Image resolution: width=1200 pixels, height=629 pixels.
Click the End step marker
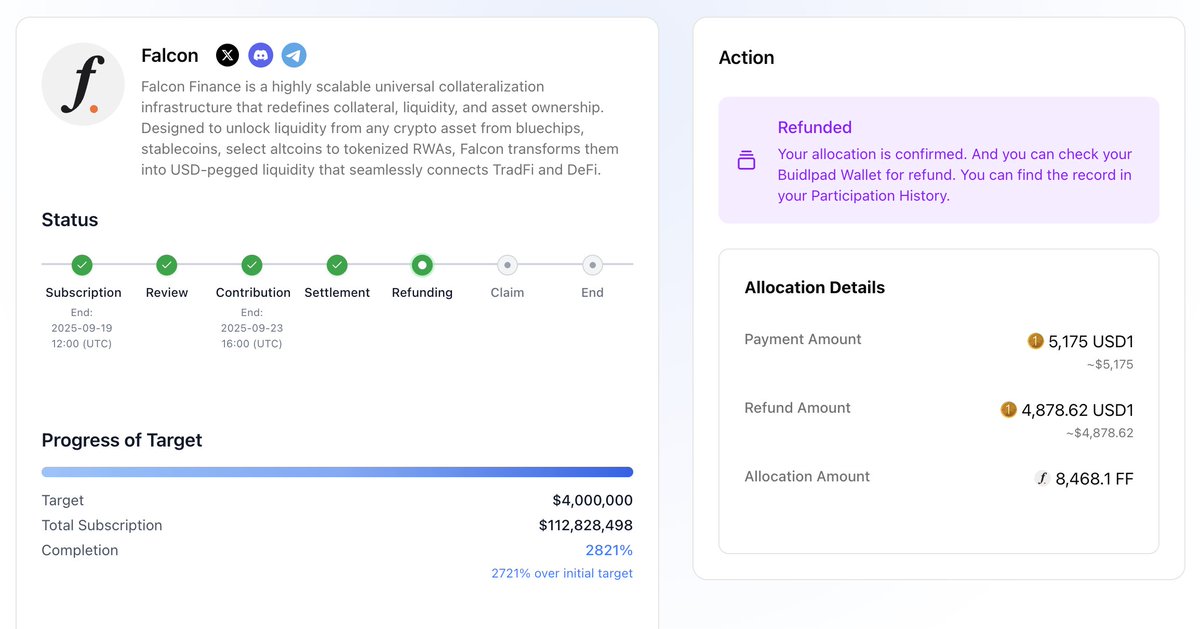pyautogui.click(x=592, y=265)
